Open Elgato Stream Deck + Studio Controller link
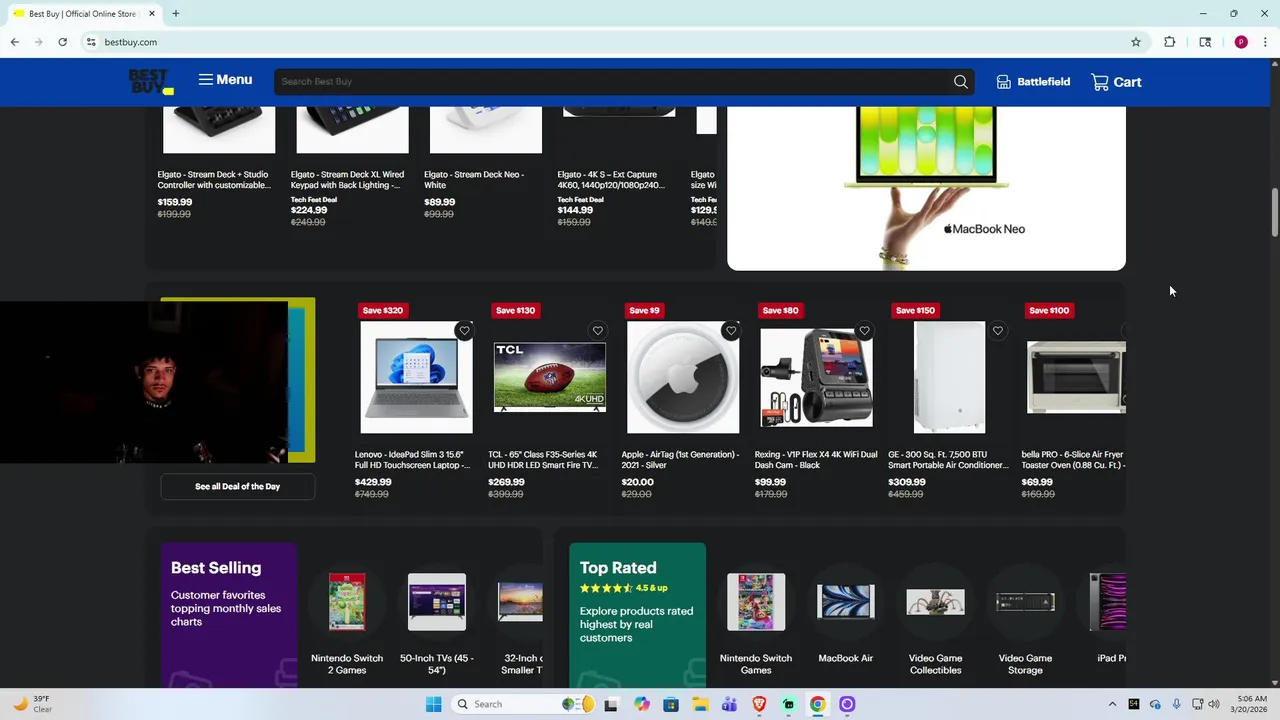 pos(214,180)
